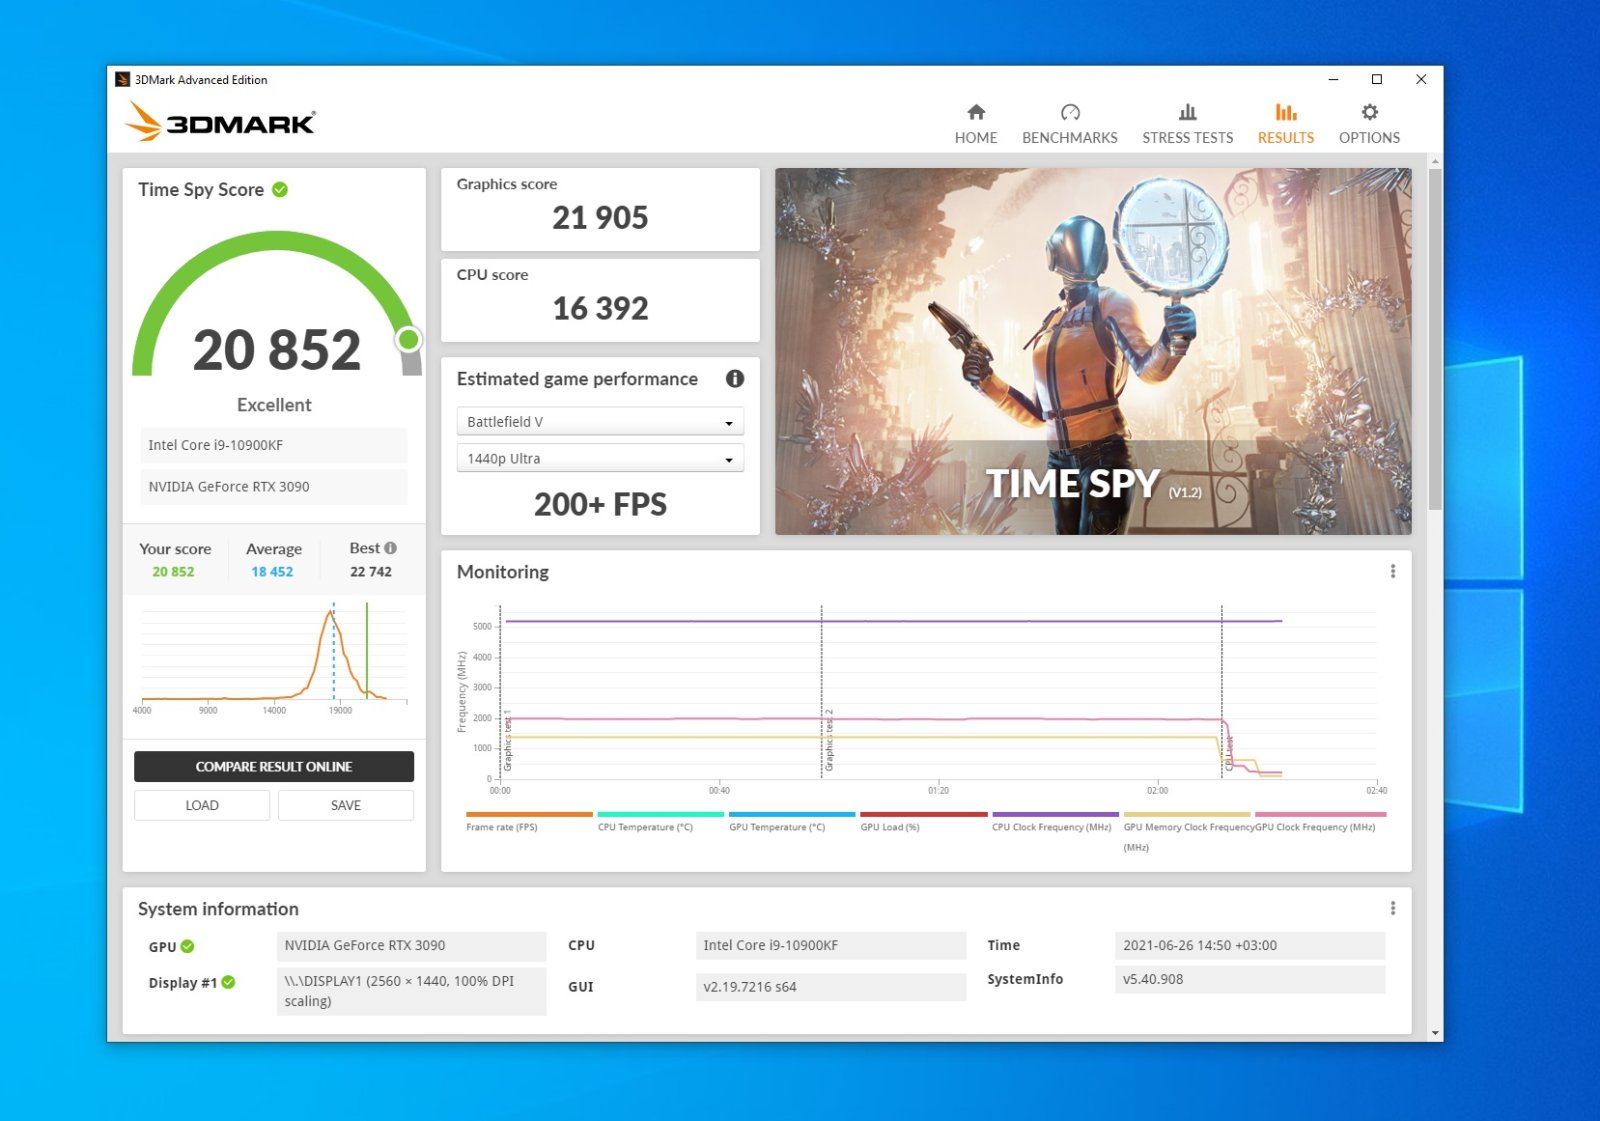Click the scrollbar up arrow
The height and width of the screenshot is (1121, 1600).
[1435, 160]
